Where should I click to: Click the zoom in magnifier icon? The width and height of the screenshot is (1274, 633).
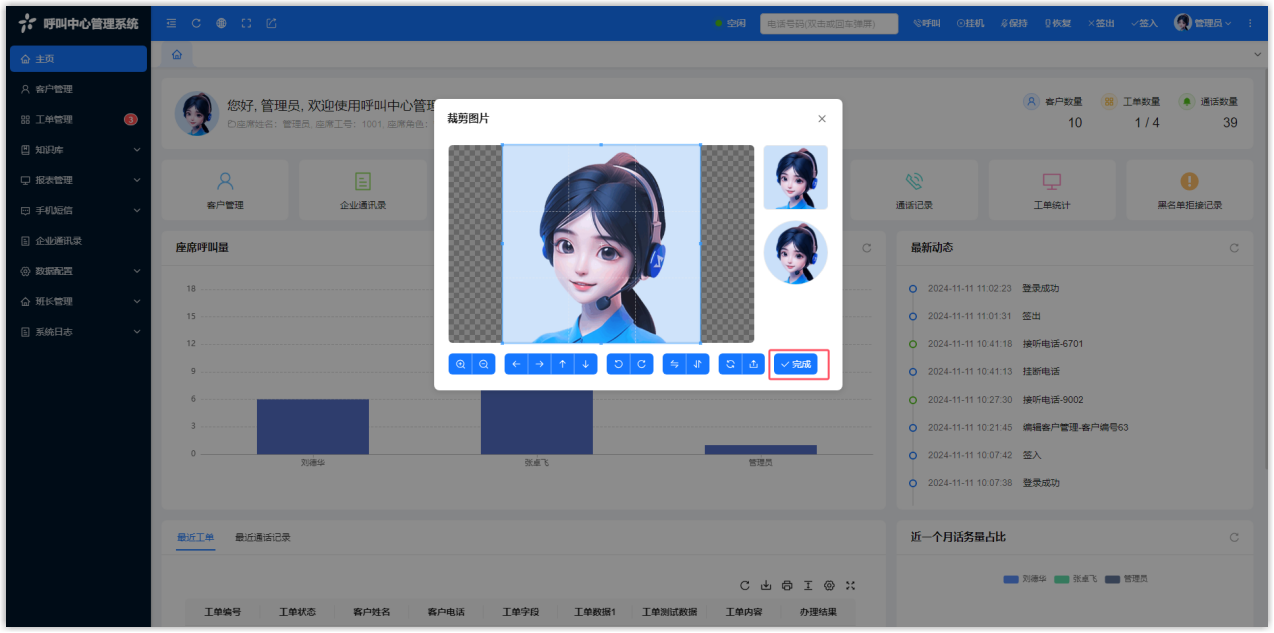pos(460,364)
